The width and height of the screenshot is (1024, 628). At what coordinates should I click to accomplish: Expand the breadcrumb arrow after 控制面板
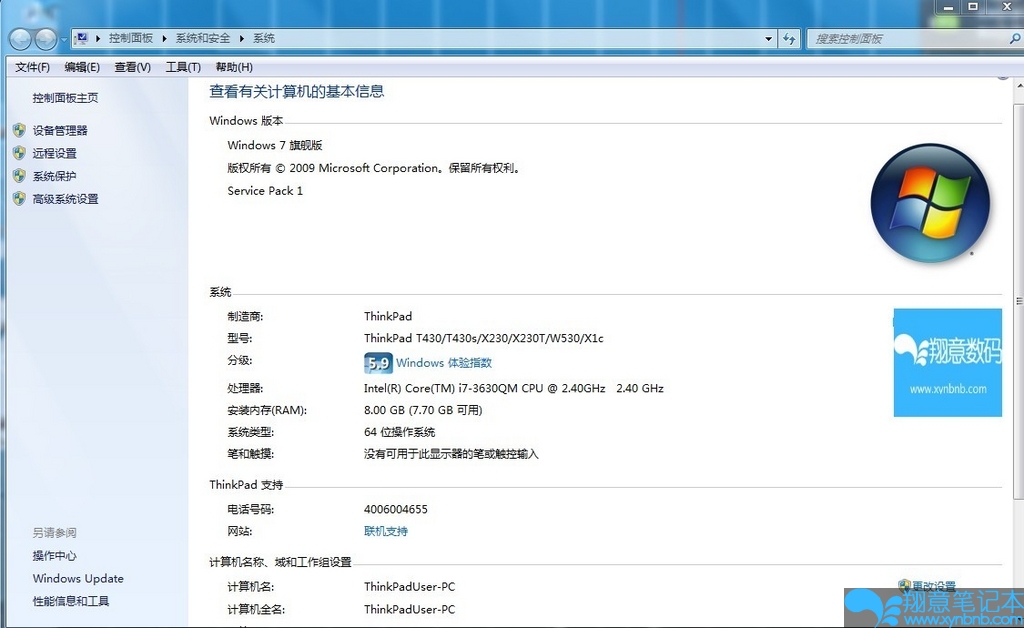pos(165,39)
